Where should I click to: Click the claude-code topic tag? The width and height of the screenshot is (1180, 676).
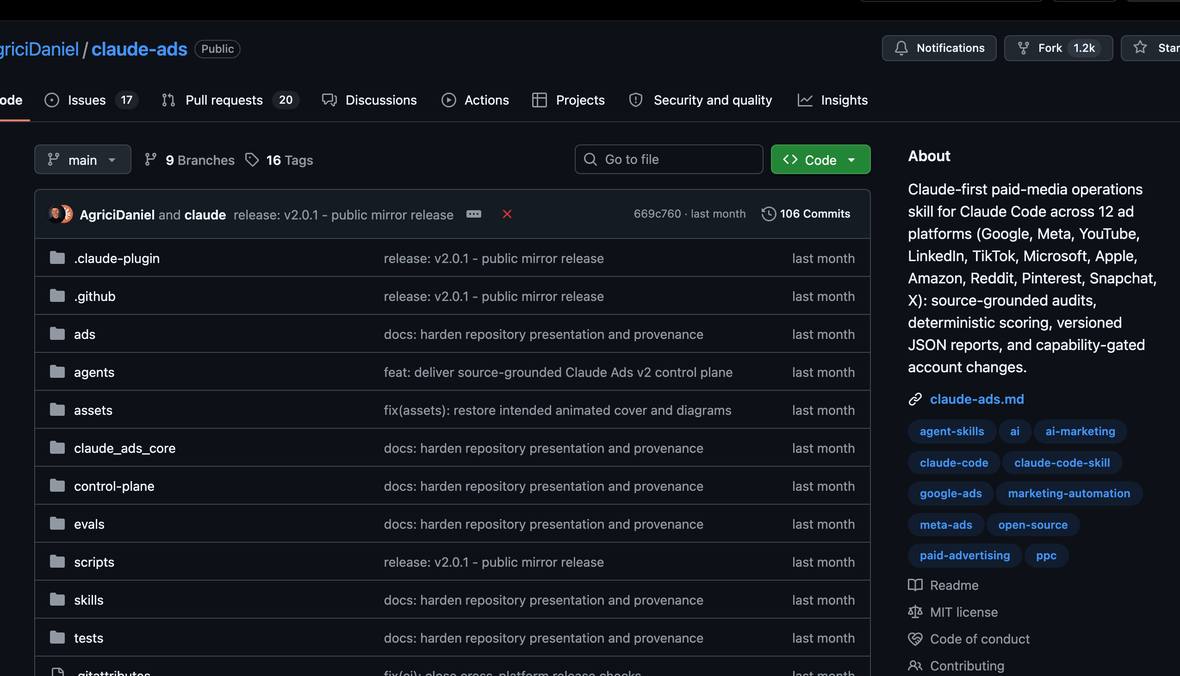953,463
